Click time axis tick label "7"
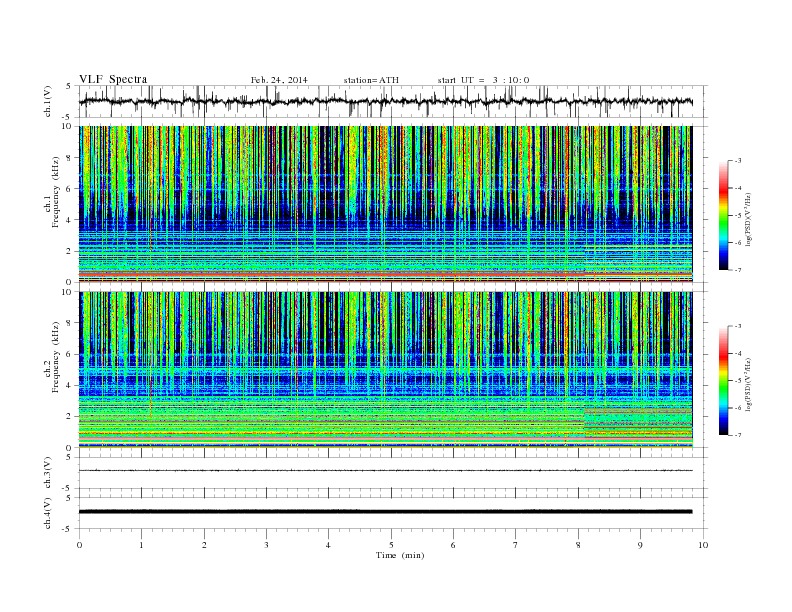Viewport: 792px width, 612px height. click(x=516, y=545)
